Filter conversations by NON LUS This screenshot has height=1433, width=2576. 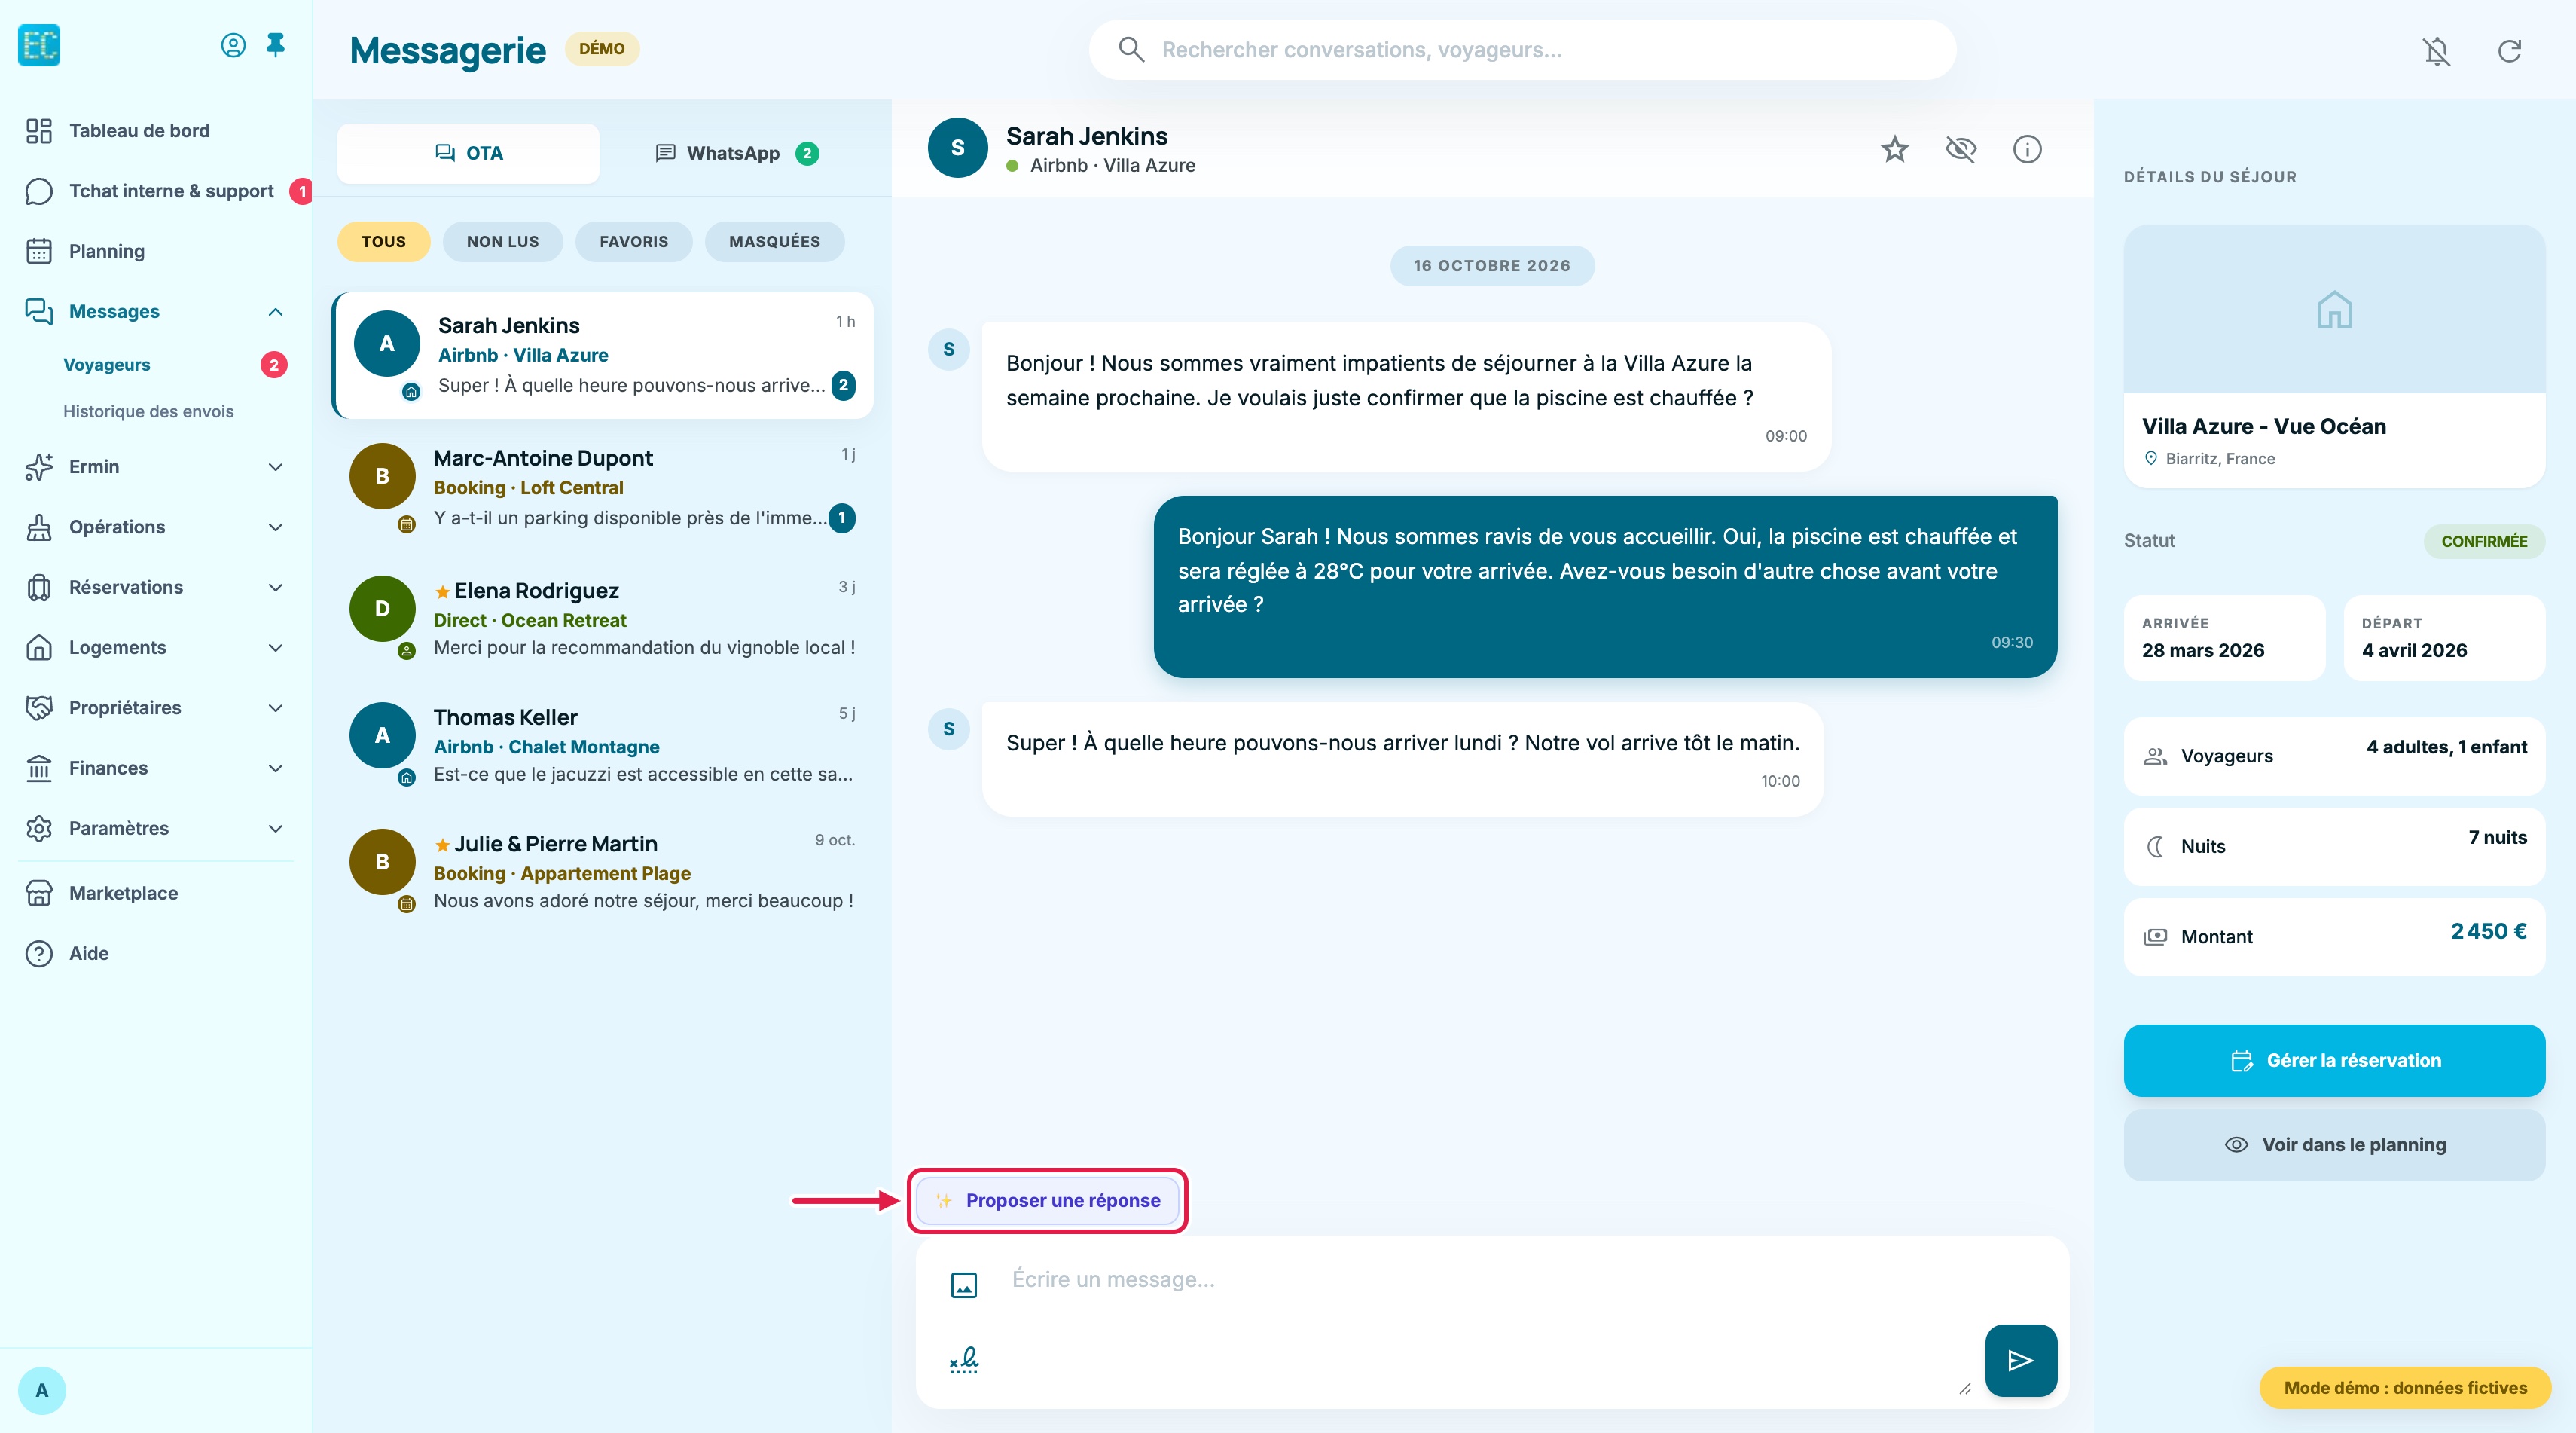503,242
